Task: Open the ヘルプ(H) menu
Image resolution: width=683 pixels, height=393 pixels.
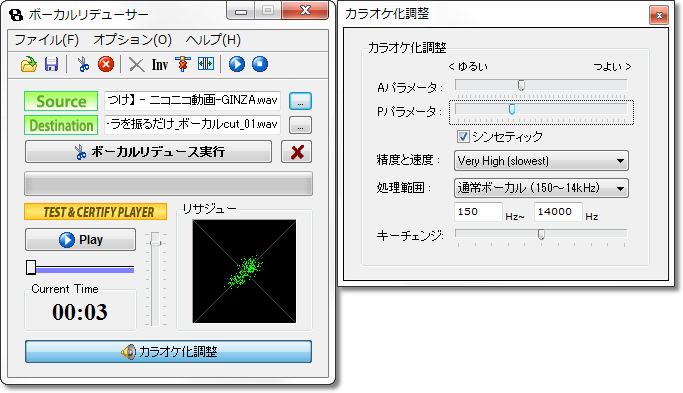Action: coord(213,40)
